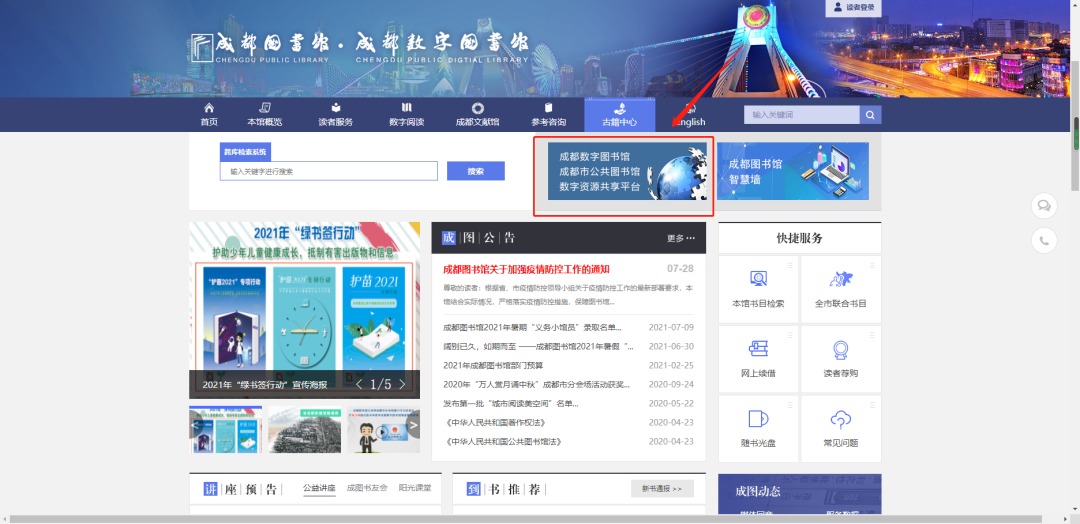Open the 本馆概览 nav menu
The image size is (1080, 524).
tap(264, 114)
